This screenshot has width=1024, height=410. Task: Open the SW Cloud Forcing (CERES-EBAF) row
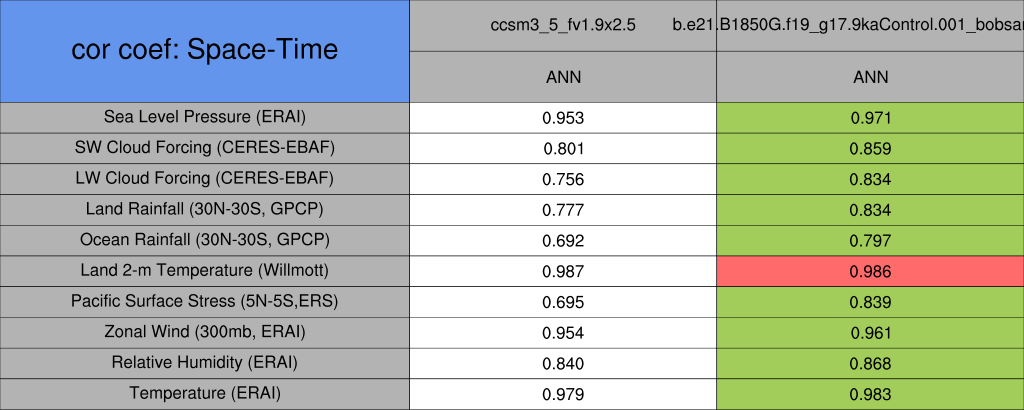tap(205, 148)
